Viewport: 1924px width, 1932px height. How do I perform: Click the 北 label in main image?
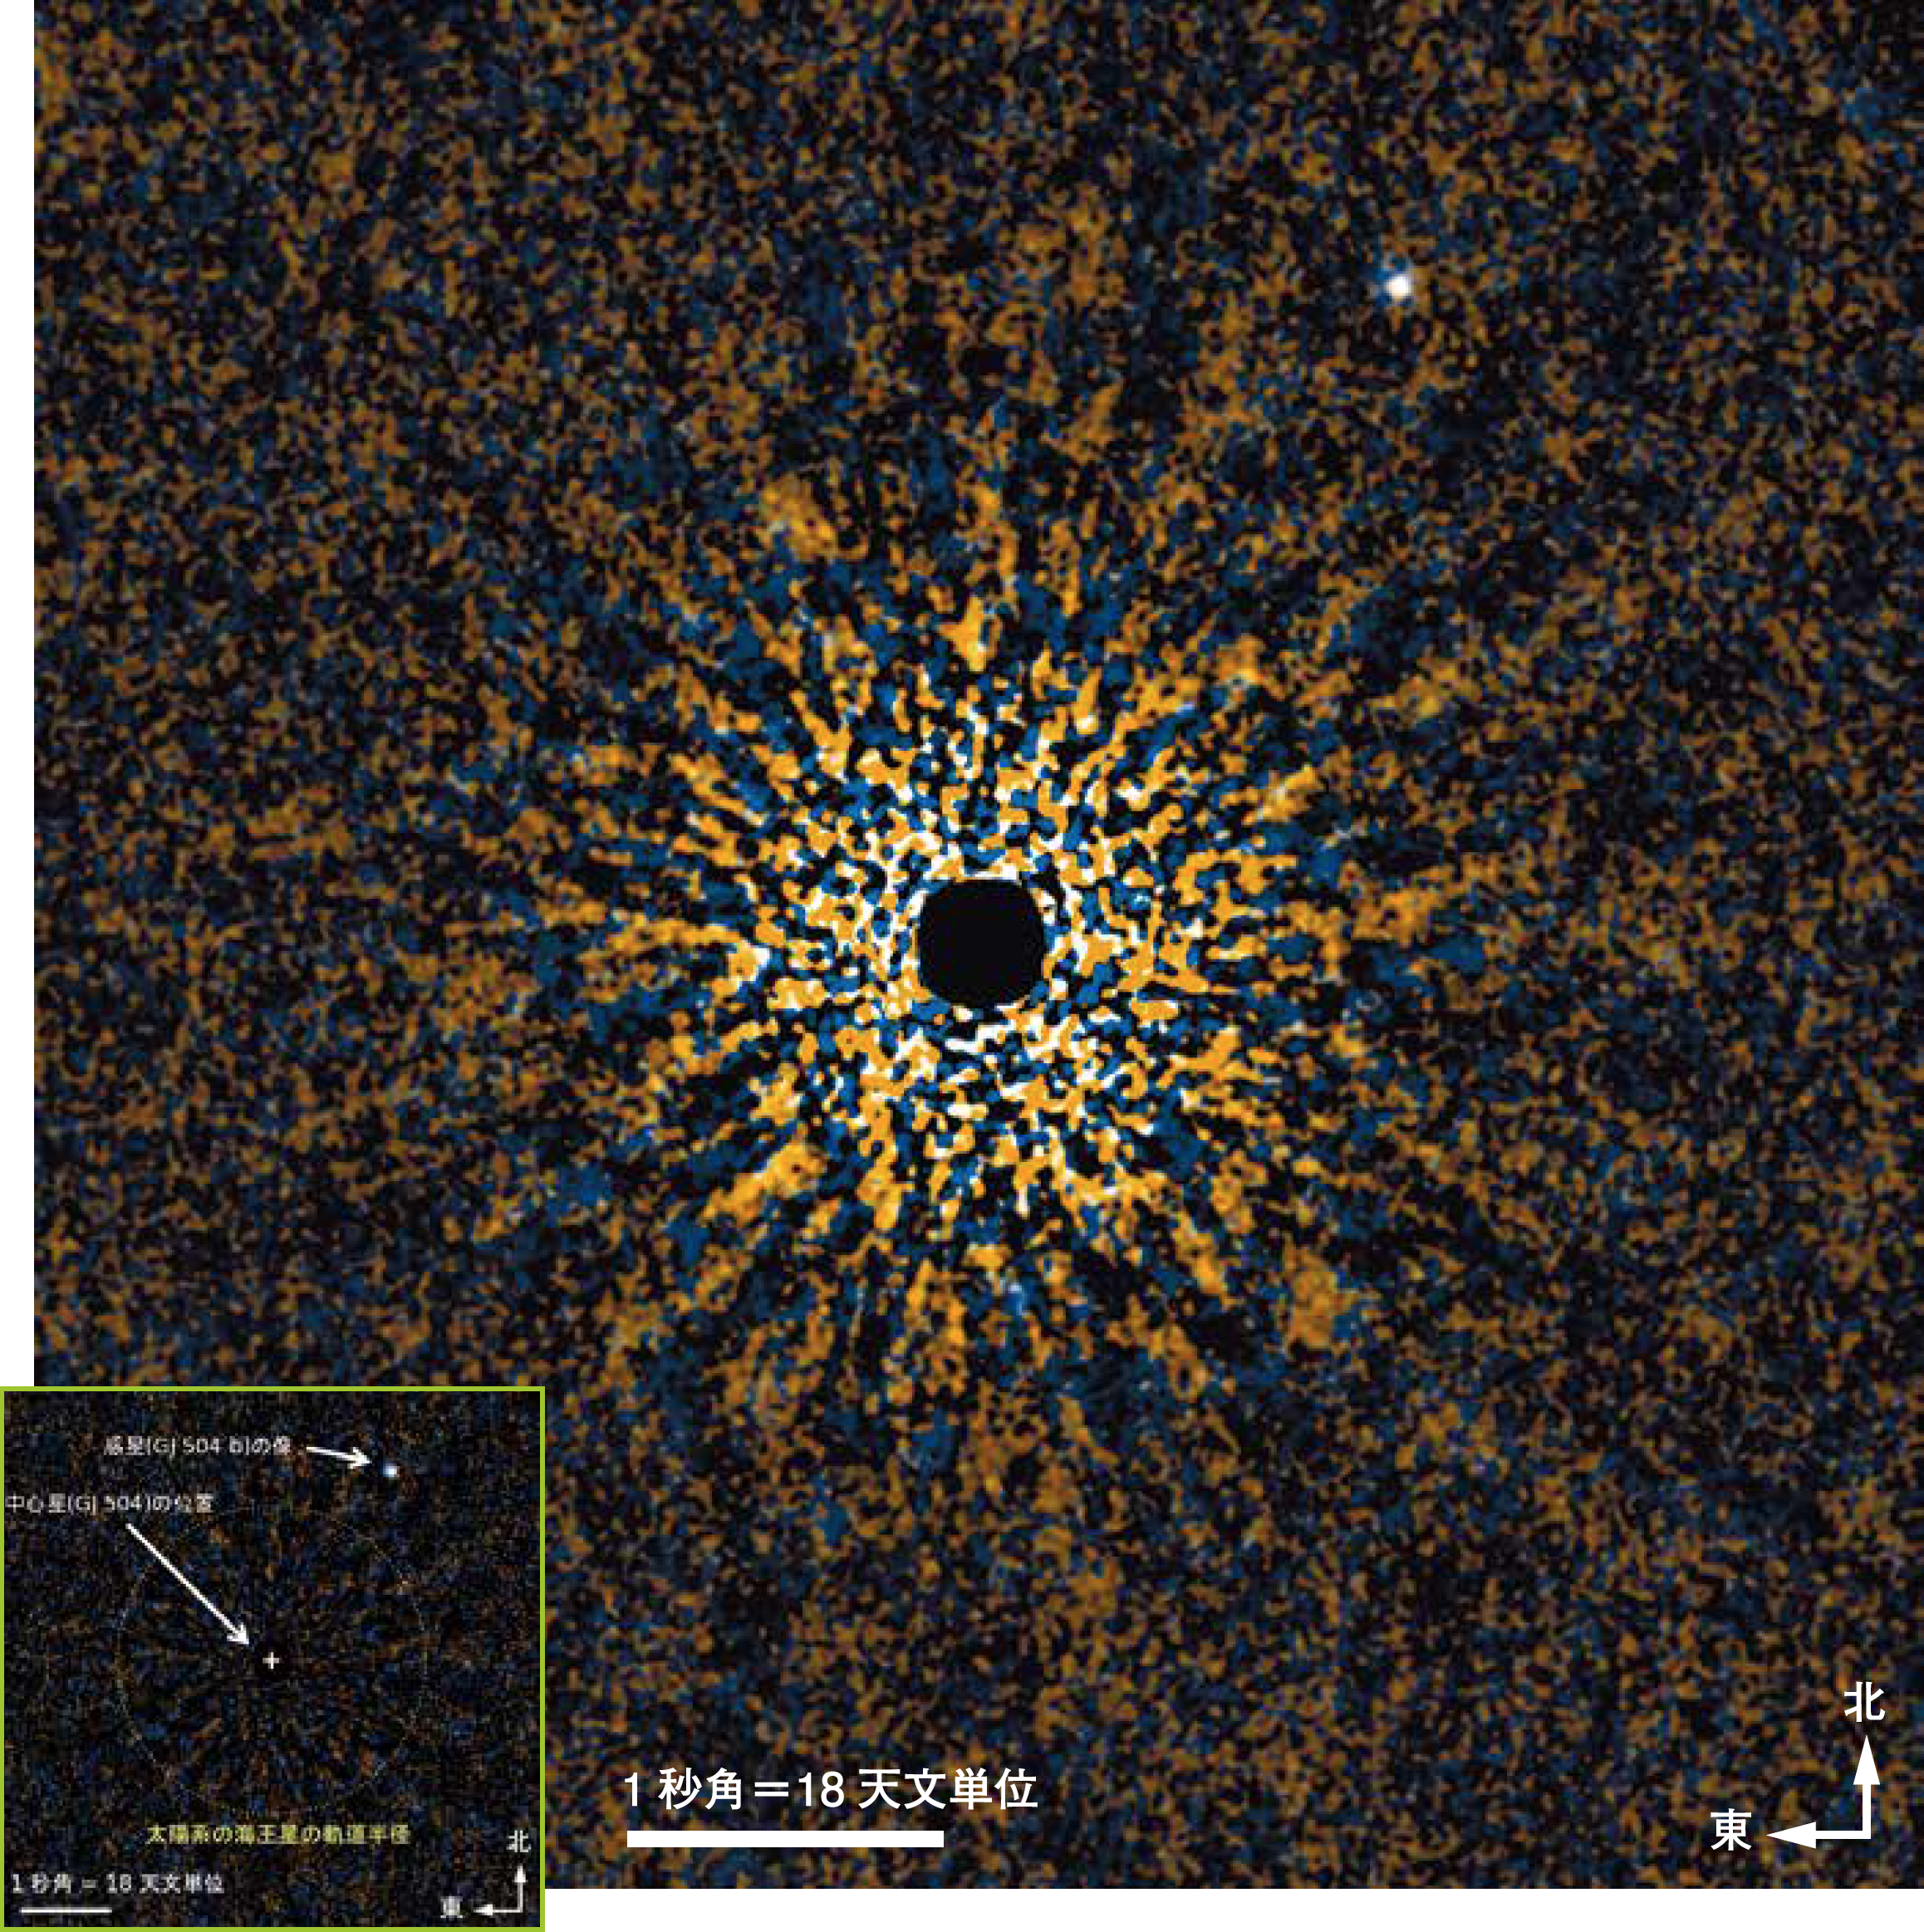pyautogui.click(x=1864, y=1703)
